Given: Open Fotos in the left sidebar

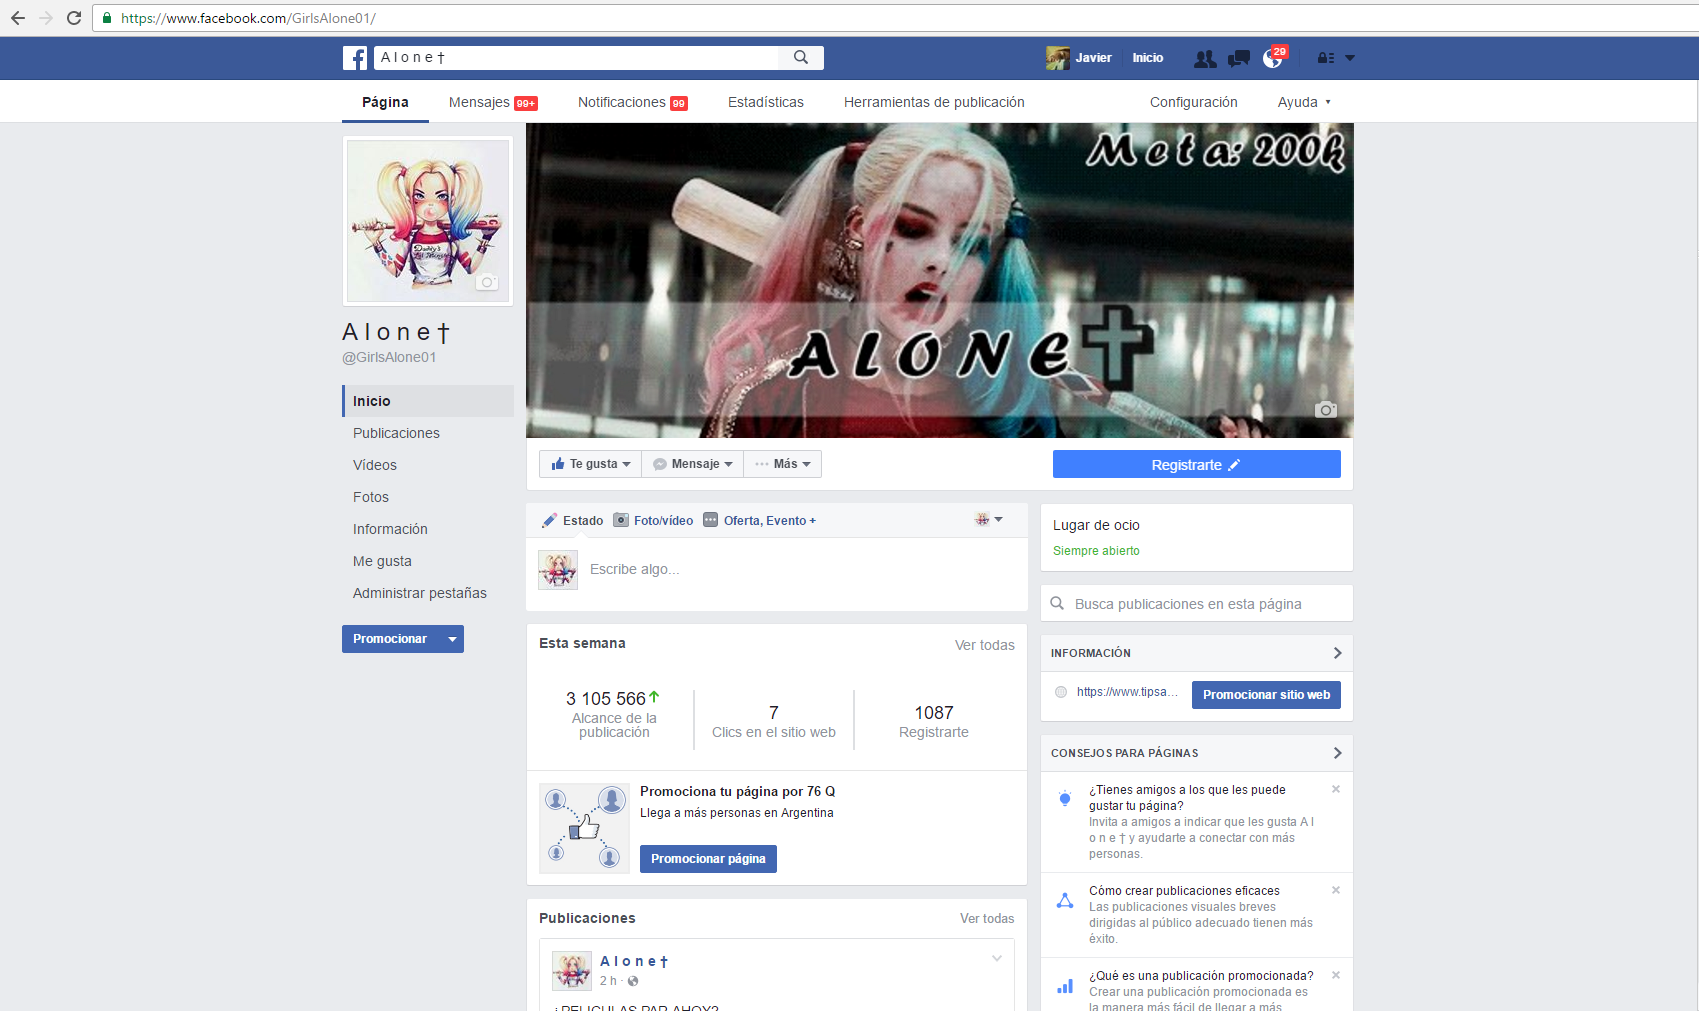Looking at the screenshot, I should point(371,497).
